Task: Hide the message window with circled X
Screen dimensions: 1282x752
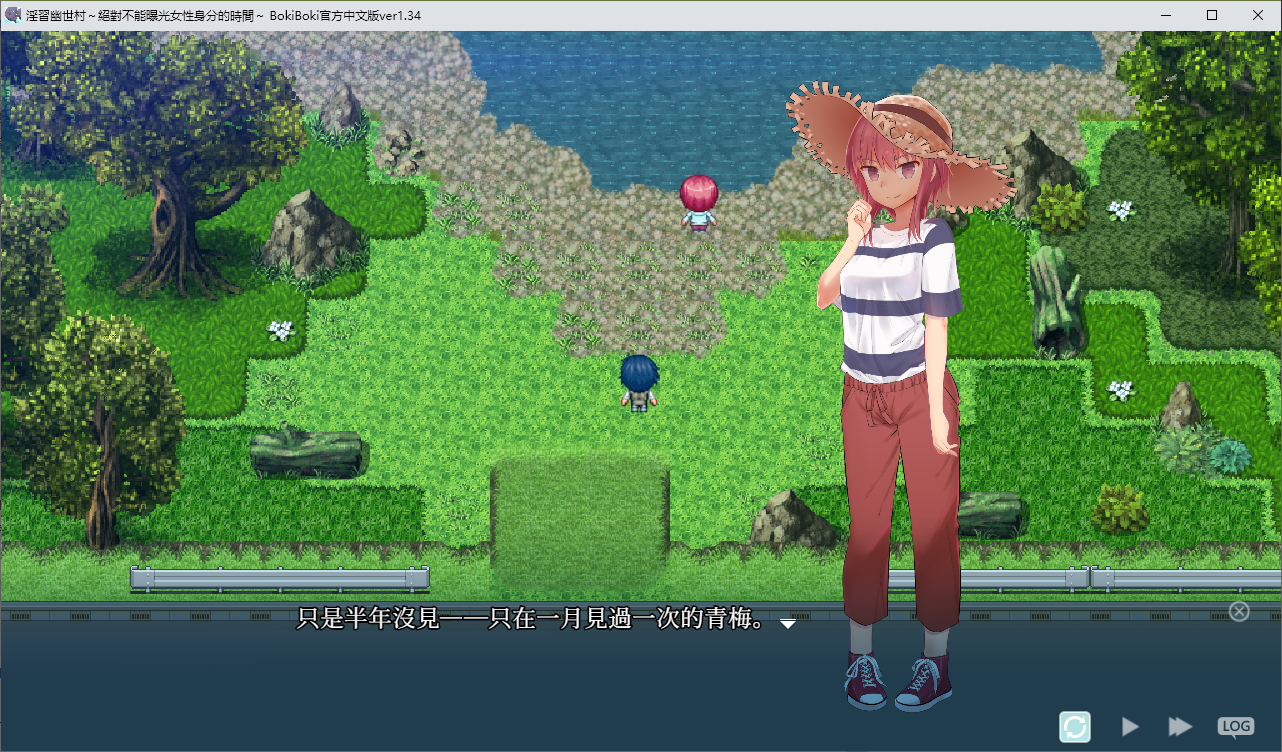Action: pyautogui.click(x=1239, y=611)
